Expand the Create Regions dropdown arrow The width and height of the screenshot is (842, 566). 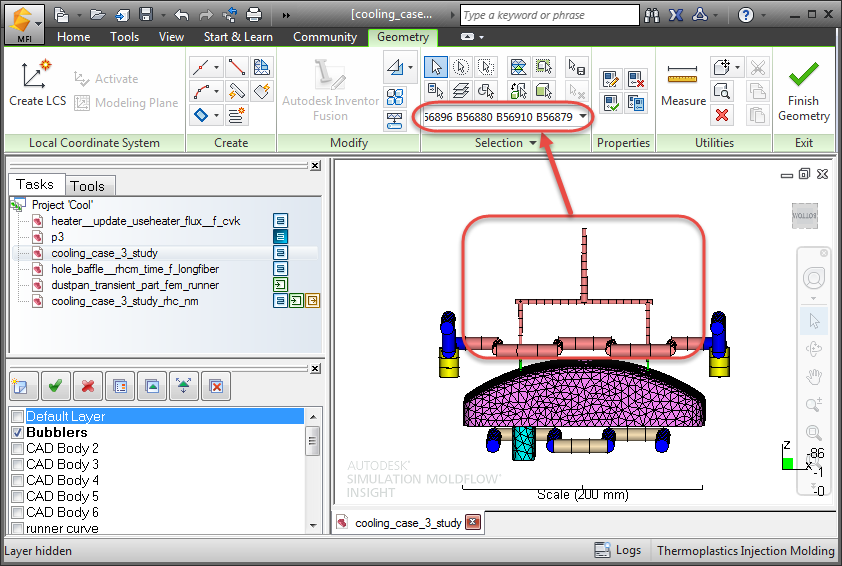[x=216, y=115]
